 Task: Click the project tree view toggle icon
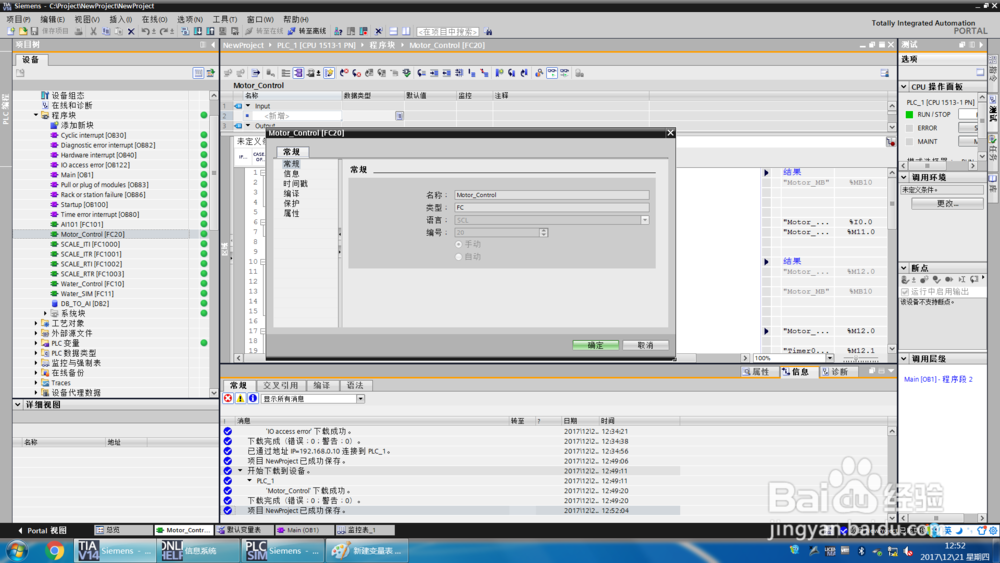[198, 73]
